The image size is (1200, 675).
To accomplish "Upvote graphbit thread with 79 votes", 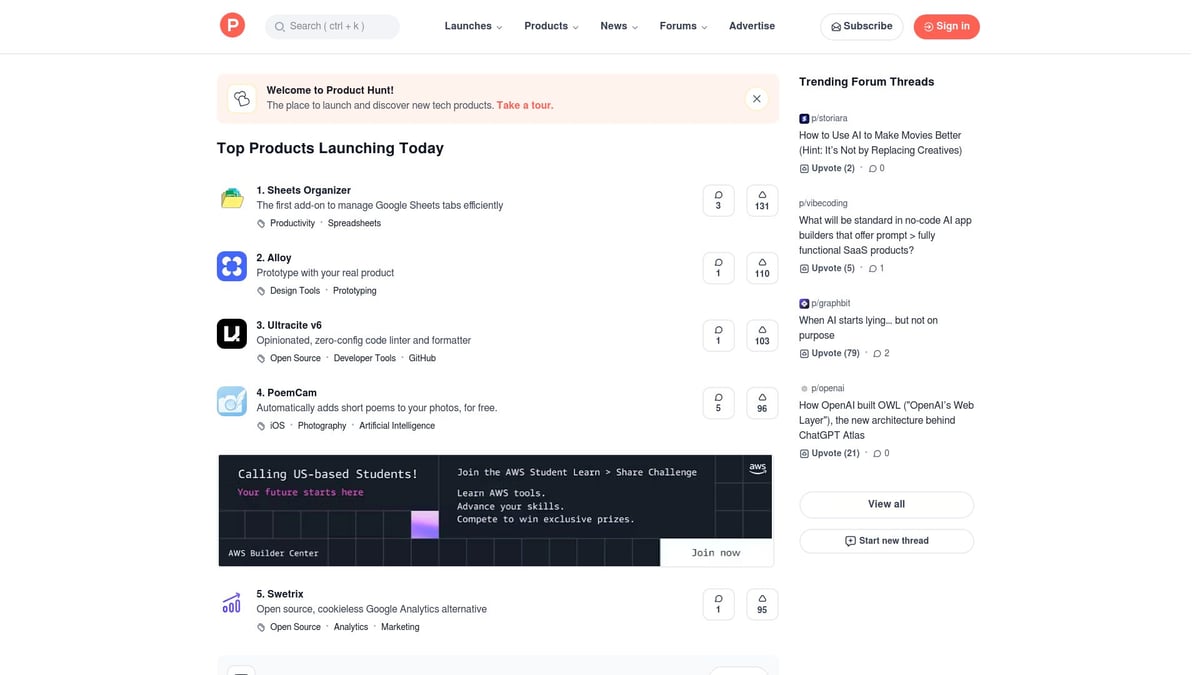I will click(829, 353).
